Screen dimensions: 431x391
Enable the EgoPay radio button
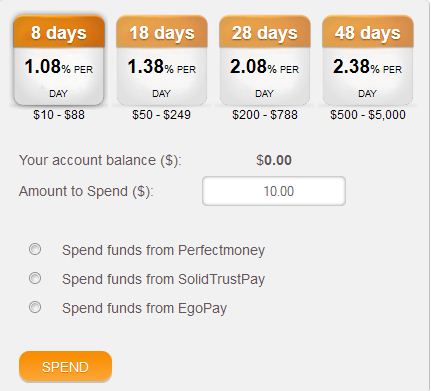click(x=35, y=307)
